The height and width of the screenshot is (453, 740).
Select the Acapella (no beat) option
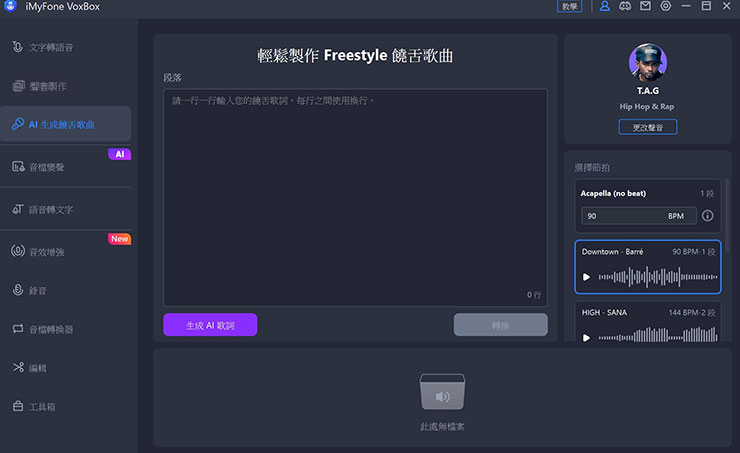(648, 206)
